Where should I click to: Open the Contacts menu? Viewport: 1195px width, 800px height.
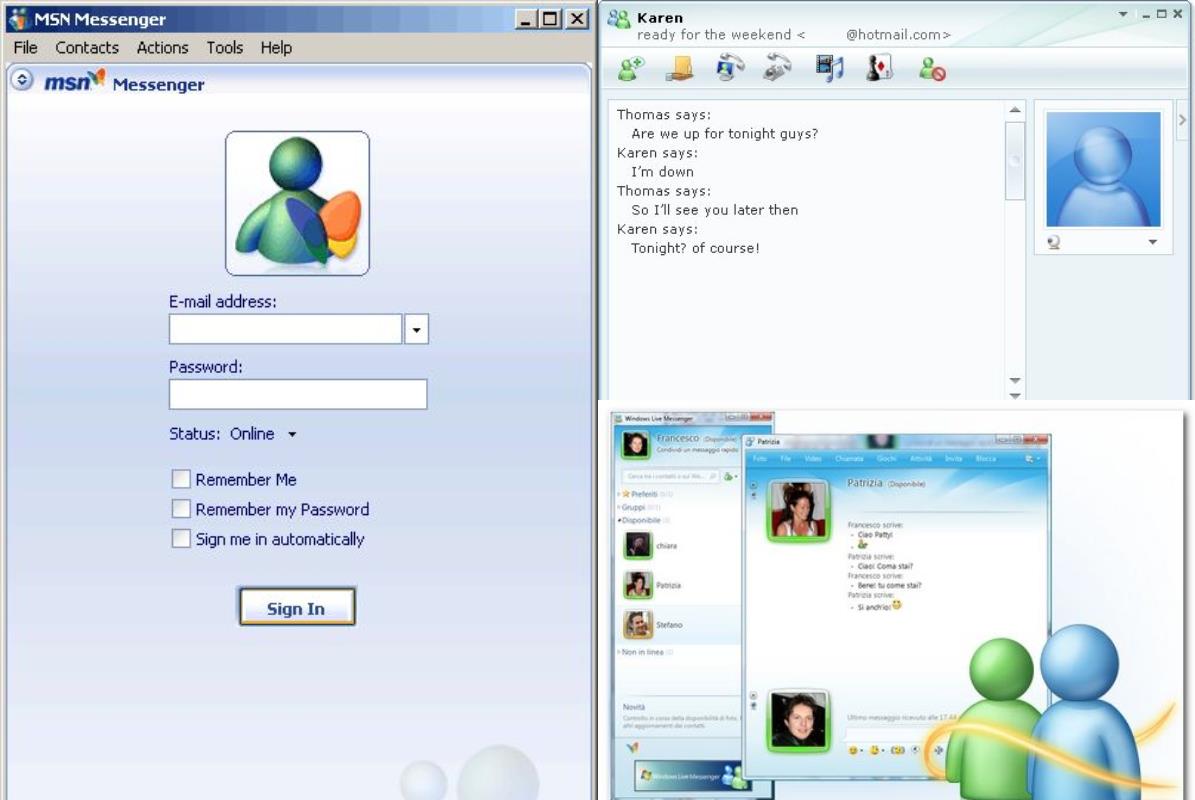[x=86, y=47]
